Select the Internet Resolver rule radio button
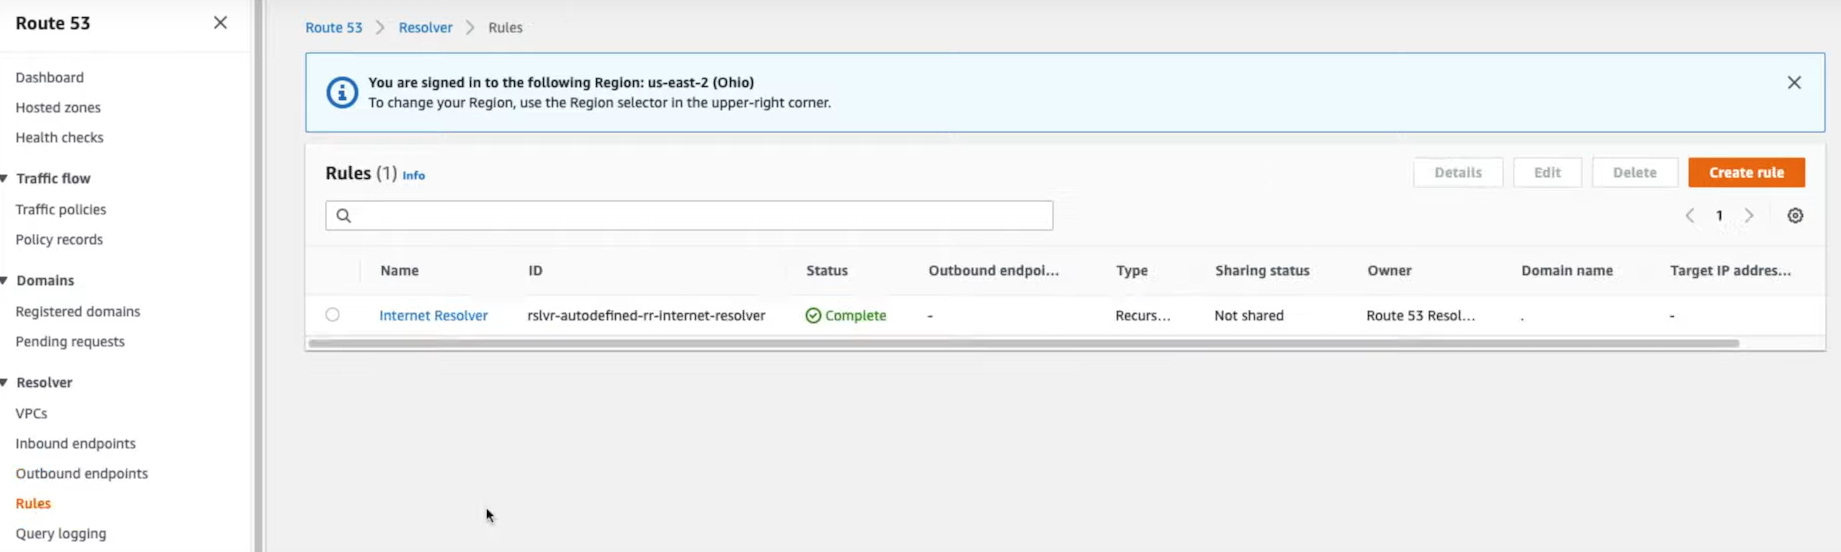The image size is (1841, 552). point(332,315)
